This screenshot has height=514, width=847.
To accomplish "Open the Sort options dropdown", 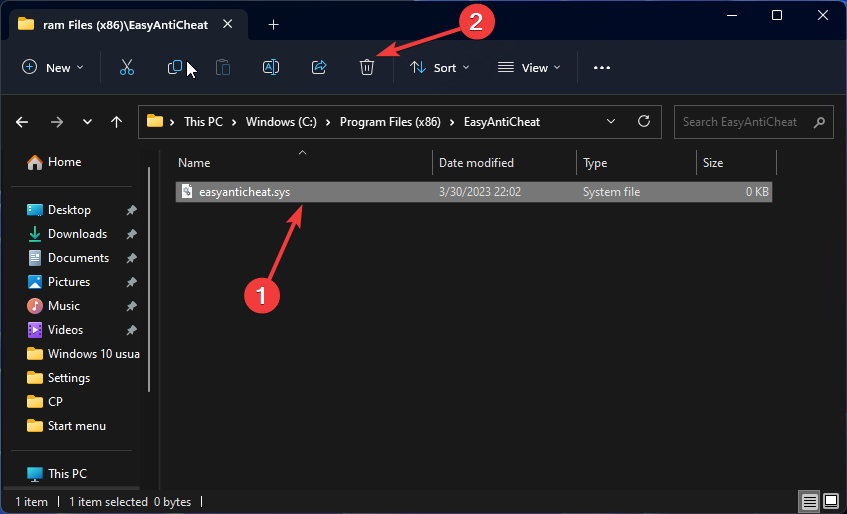I will (440, 67).
